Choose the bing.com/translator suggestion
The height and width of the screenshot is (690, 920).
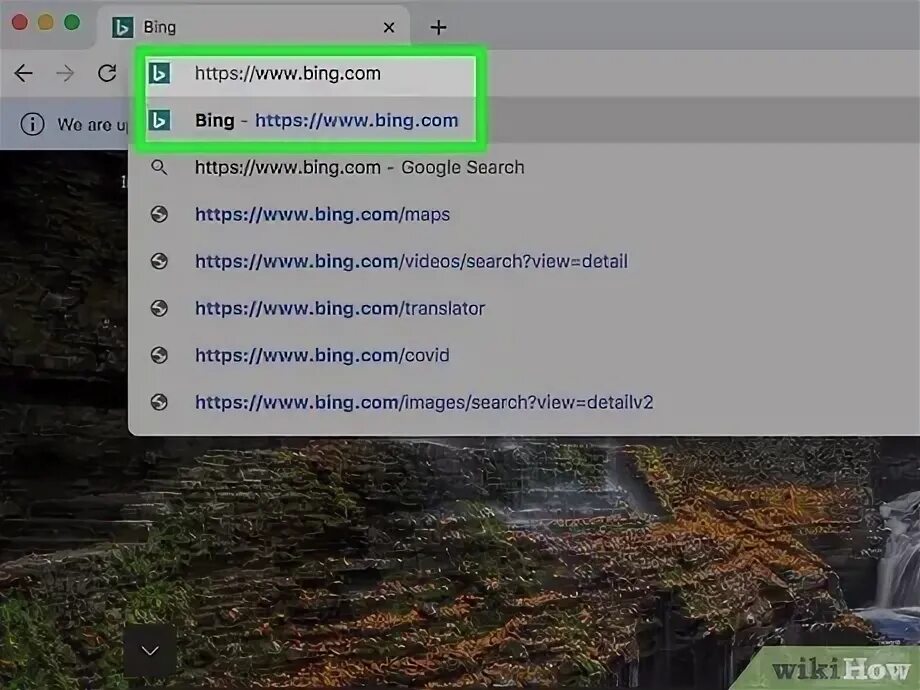coord(523,308)
